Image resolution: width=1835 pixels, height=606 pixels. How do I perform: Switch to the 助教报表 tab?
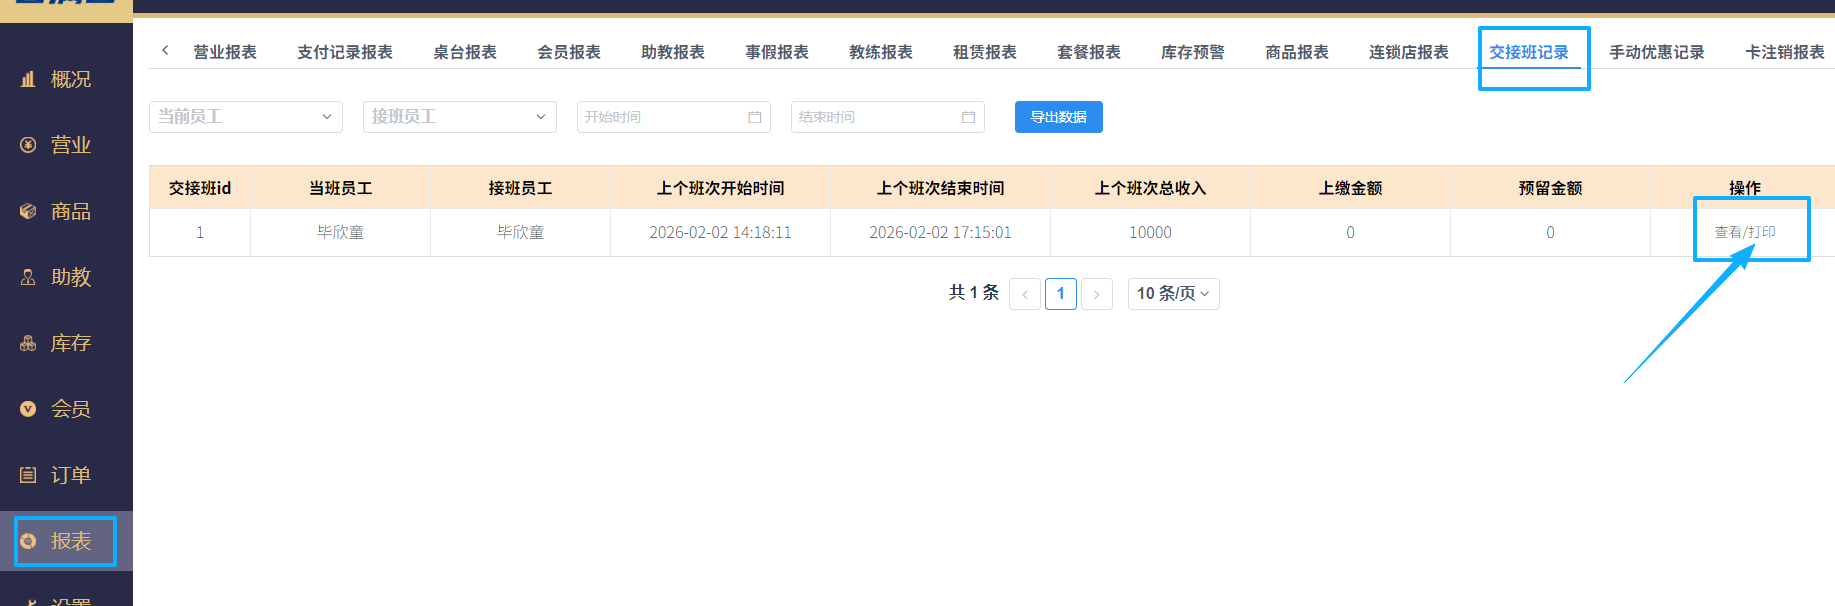[x=673, y=52]
